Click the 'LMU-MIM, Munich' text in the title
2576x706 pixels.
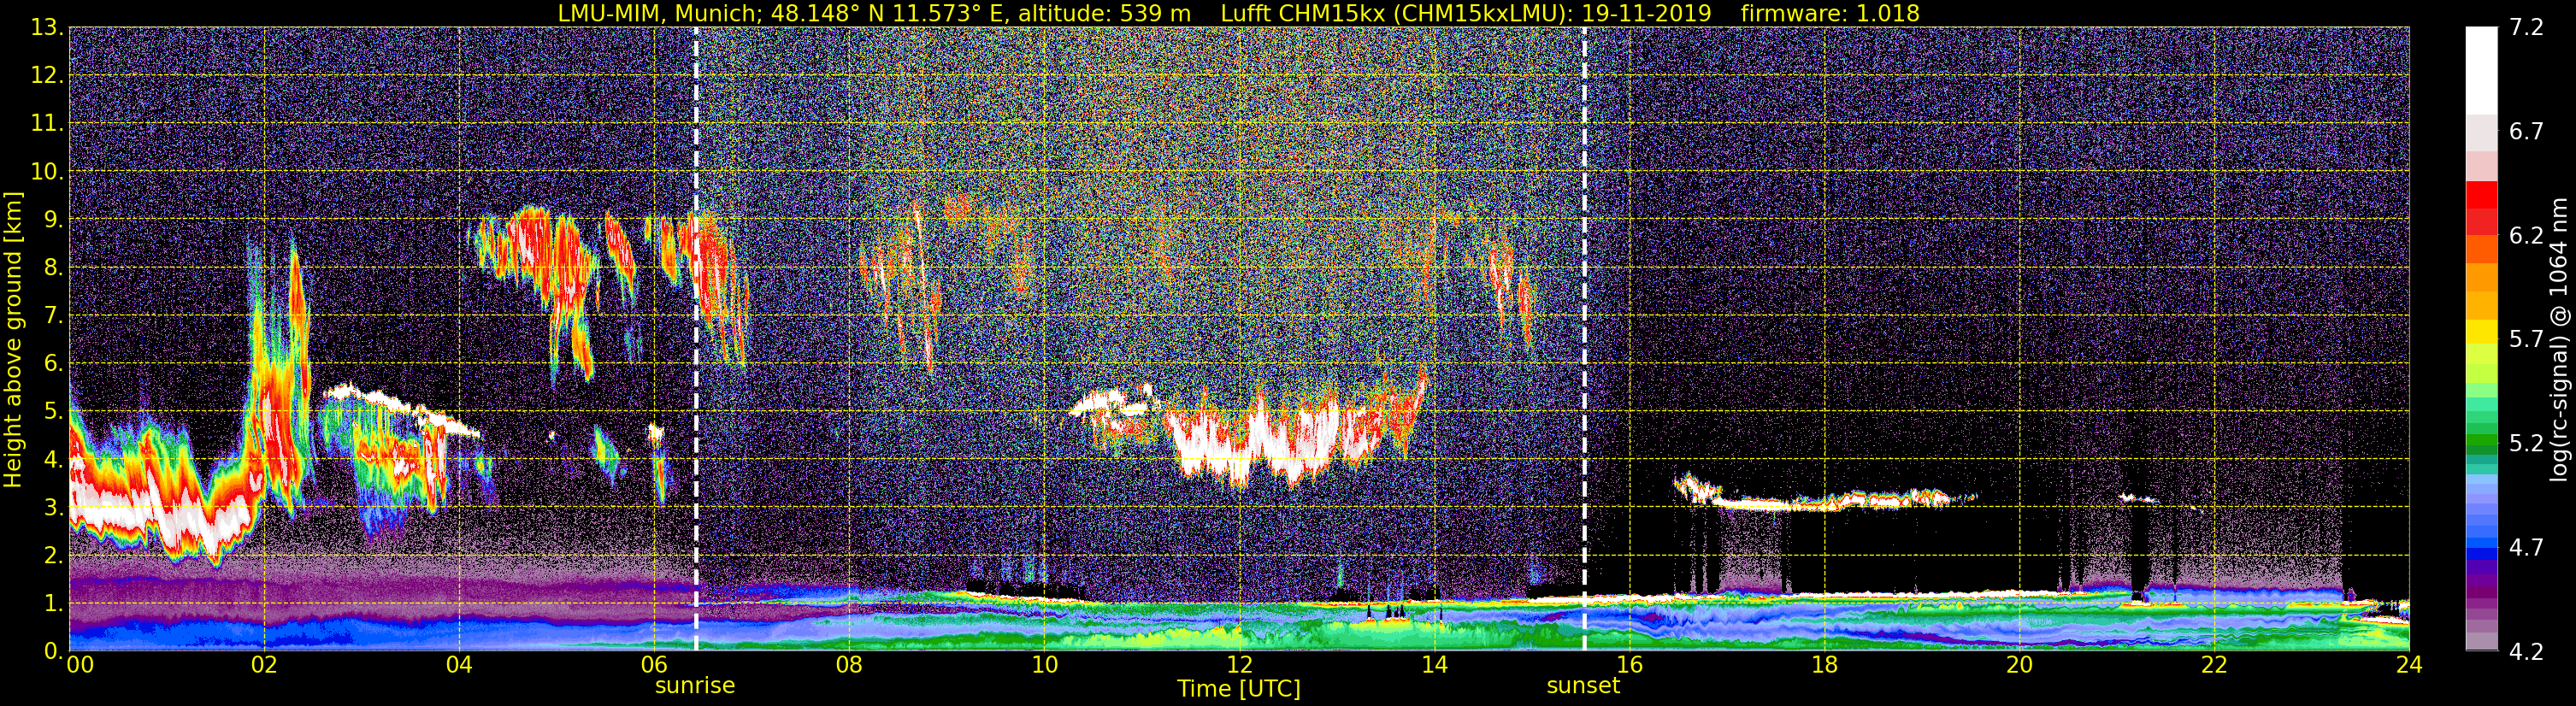(660, 14)
